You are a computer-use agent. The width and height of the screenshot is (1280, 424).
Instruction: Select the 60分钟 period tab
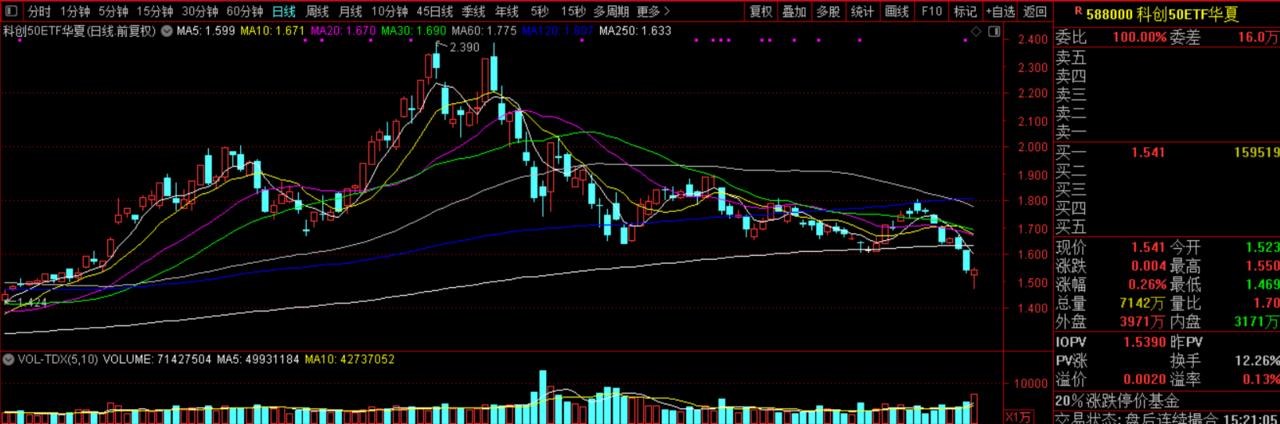(x=245, y=11)
